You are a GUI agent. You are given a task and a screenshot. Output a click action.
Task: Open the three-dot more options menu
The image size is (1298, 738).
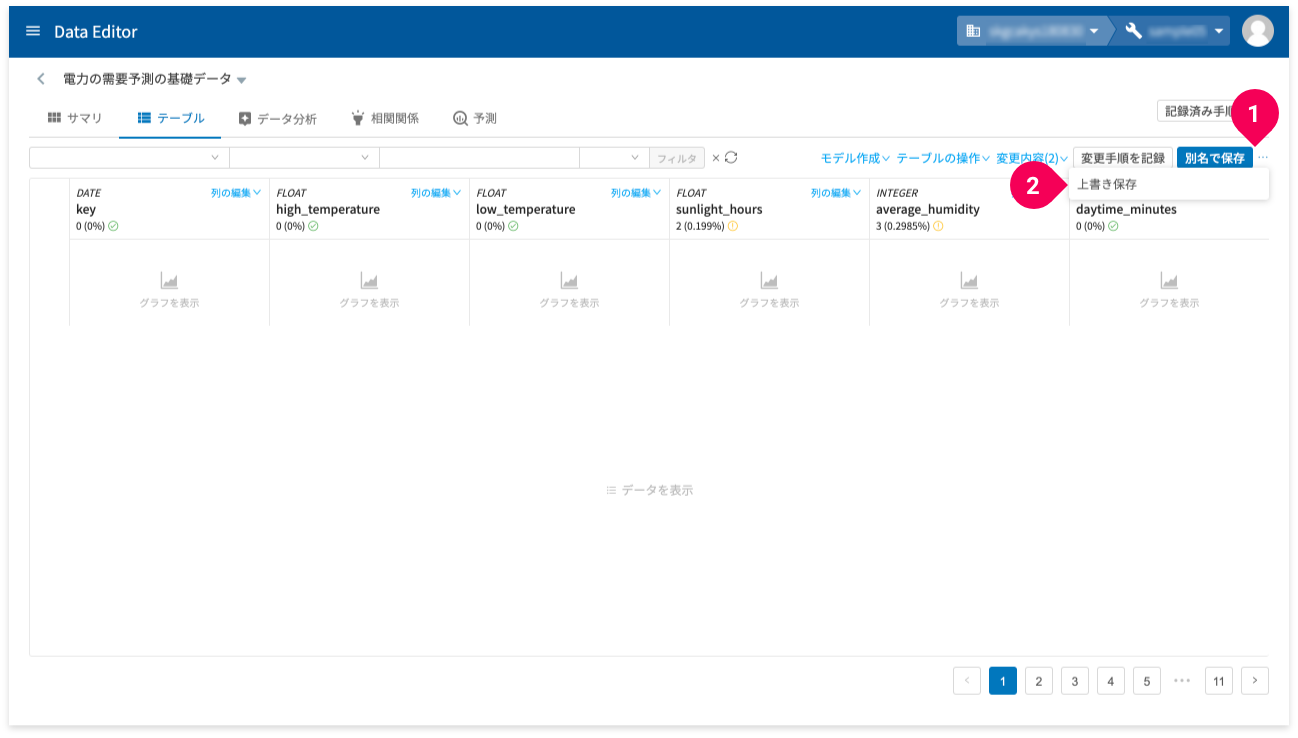(x=1263, y=158)
